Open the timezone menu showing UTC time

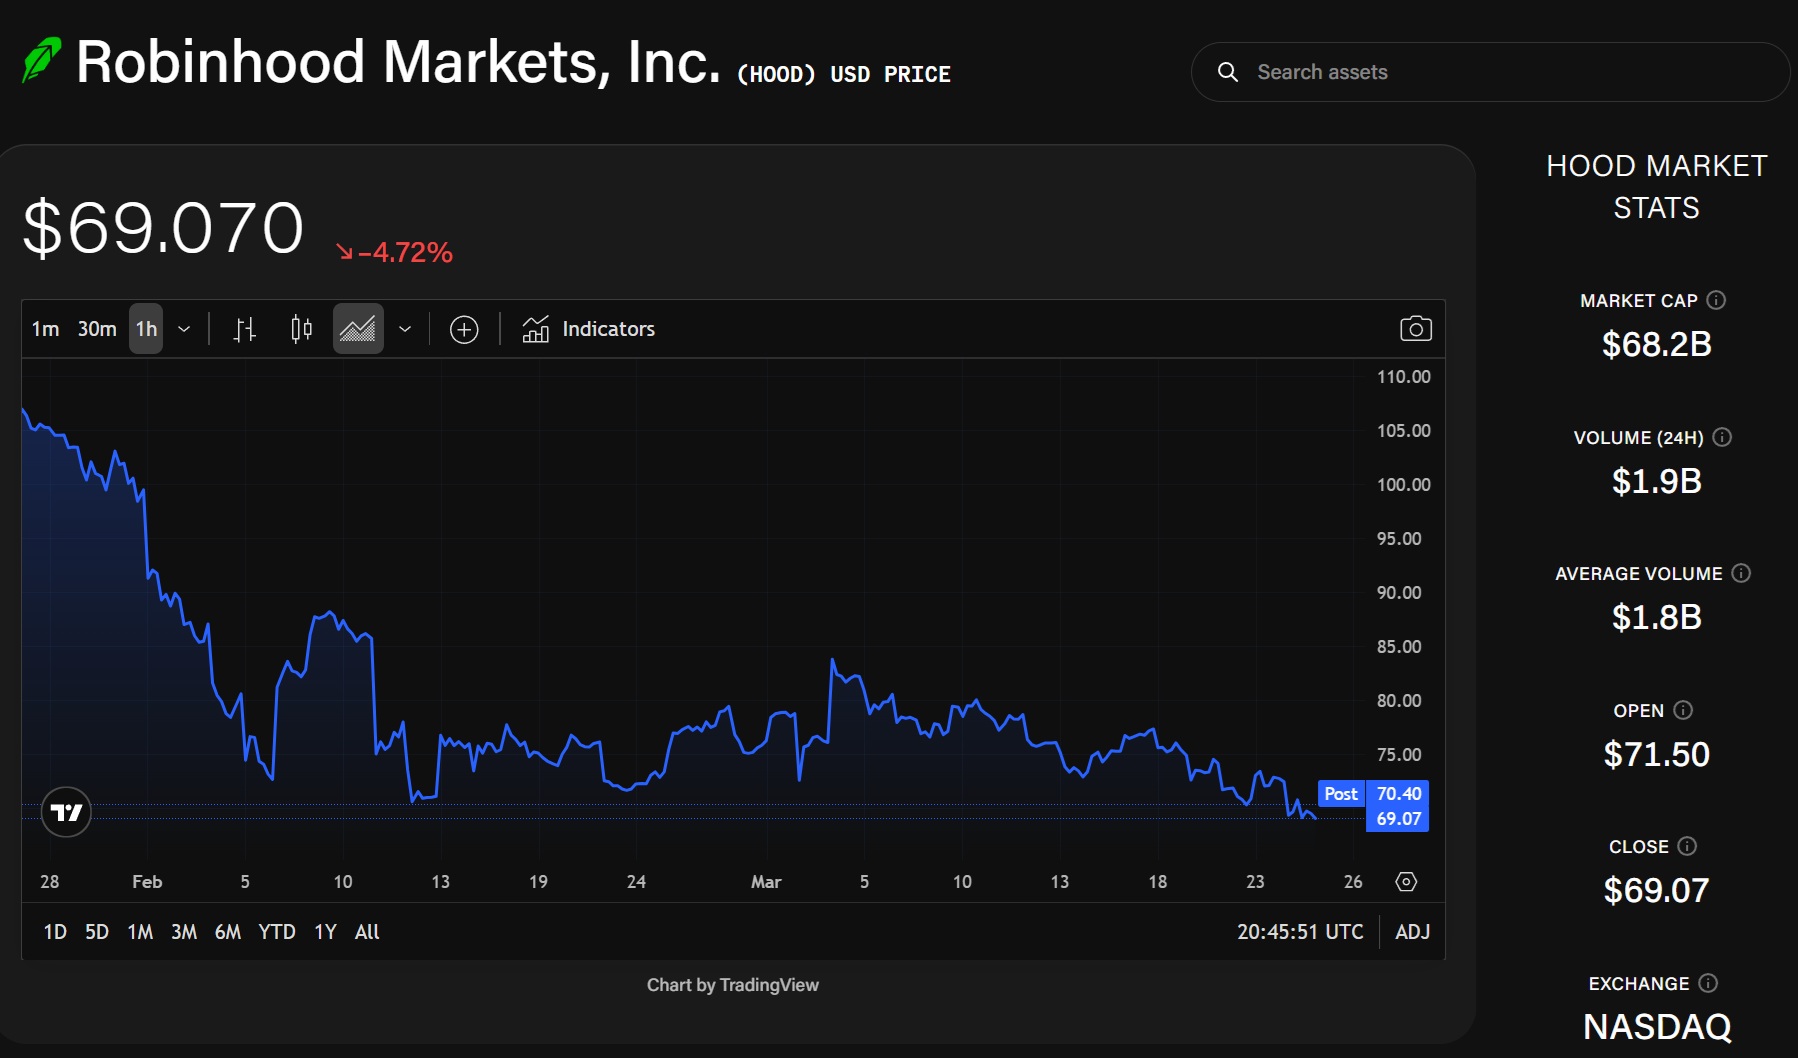click(1300, 932)
